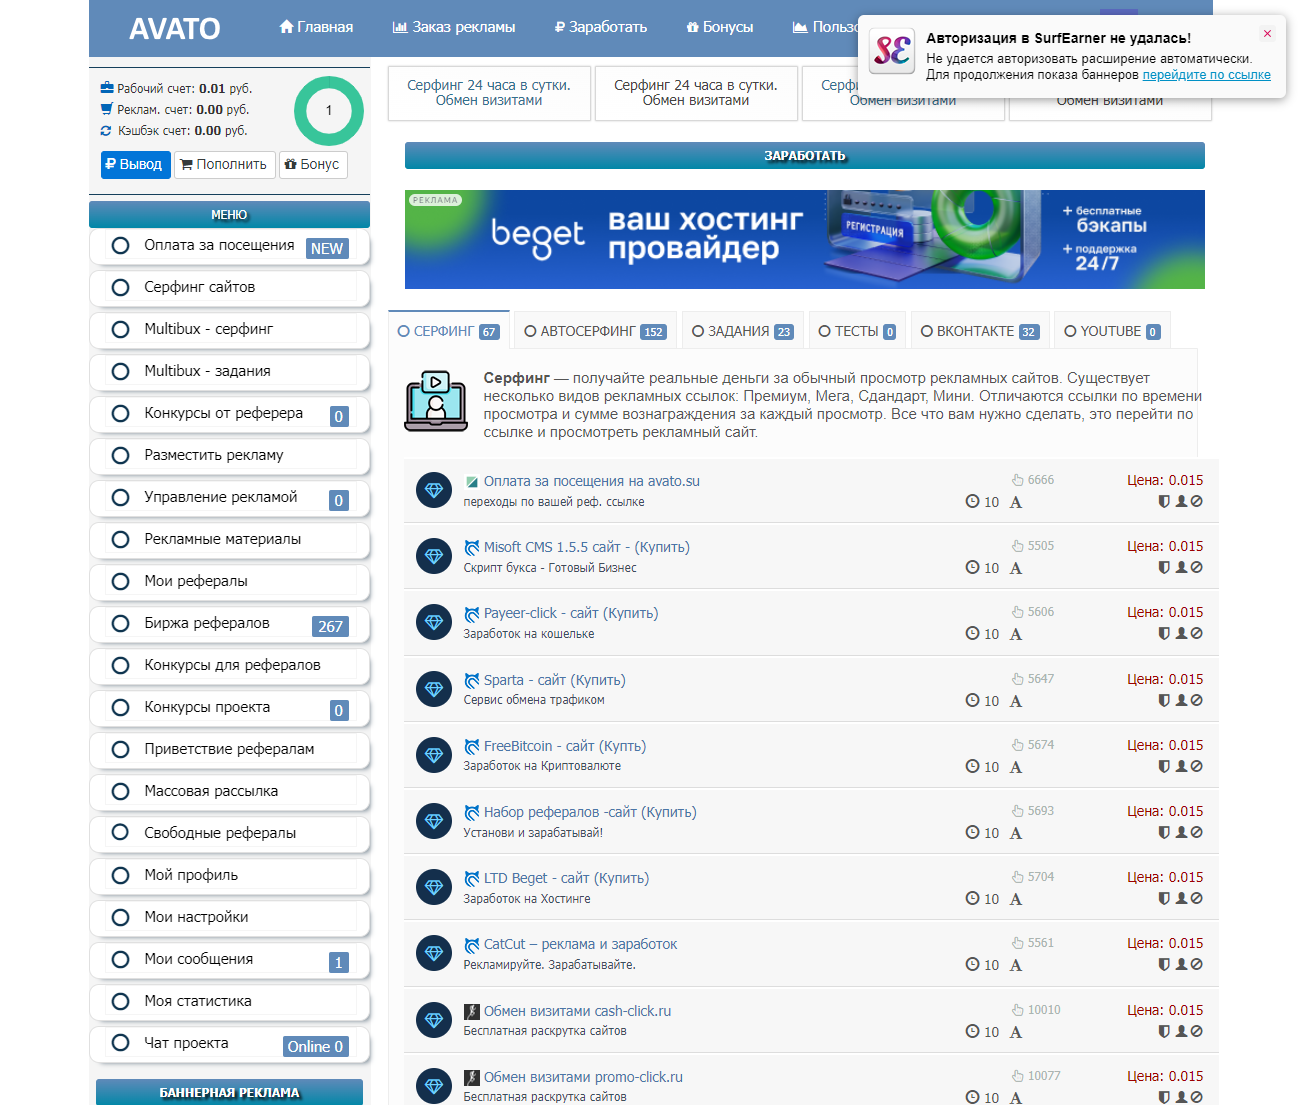
Task: Open the Биржа рефералов sidebar item
Action: (x=230, y=623)
